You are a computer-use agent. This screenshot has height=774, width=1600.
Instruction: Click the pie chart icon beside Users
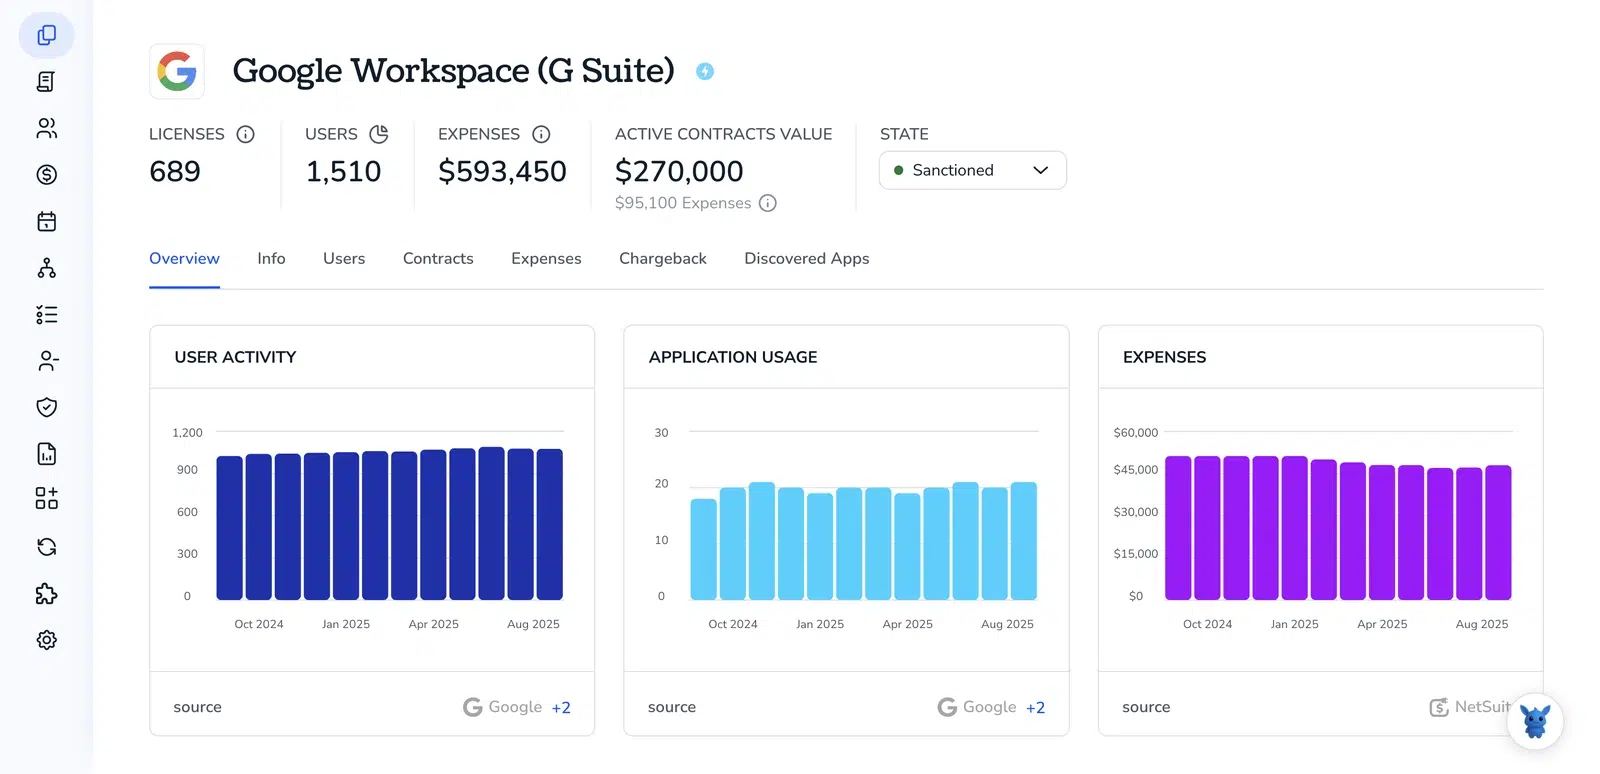379,134
